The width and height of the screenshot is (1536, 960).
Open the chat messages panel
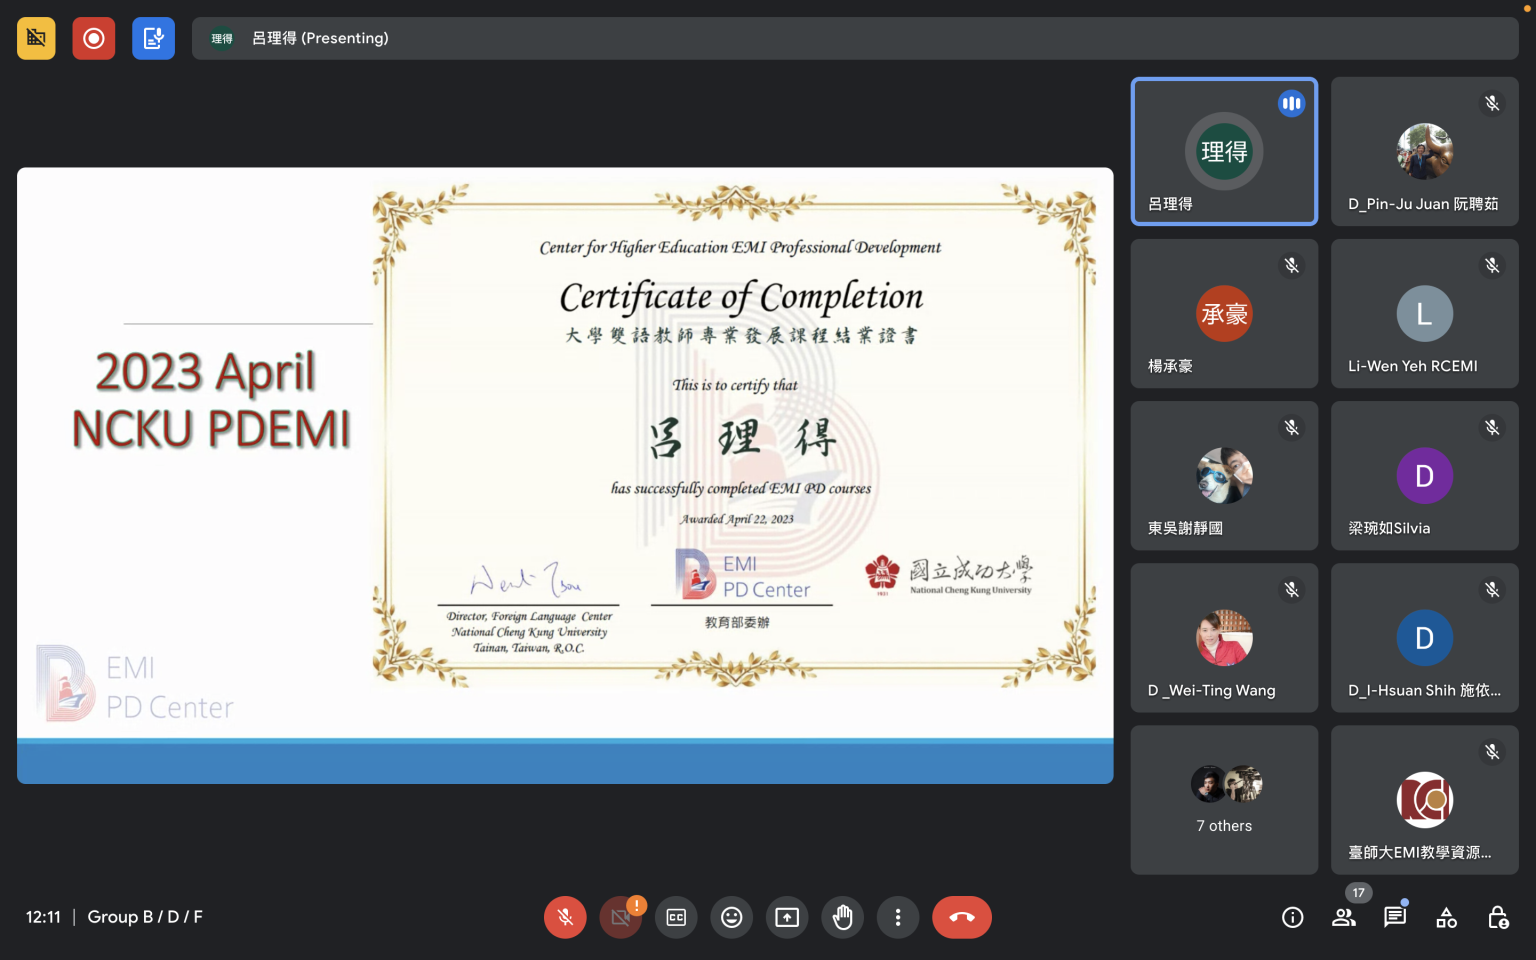1395,917
